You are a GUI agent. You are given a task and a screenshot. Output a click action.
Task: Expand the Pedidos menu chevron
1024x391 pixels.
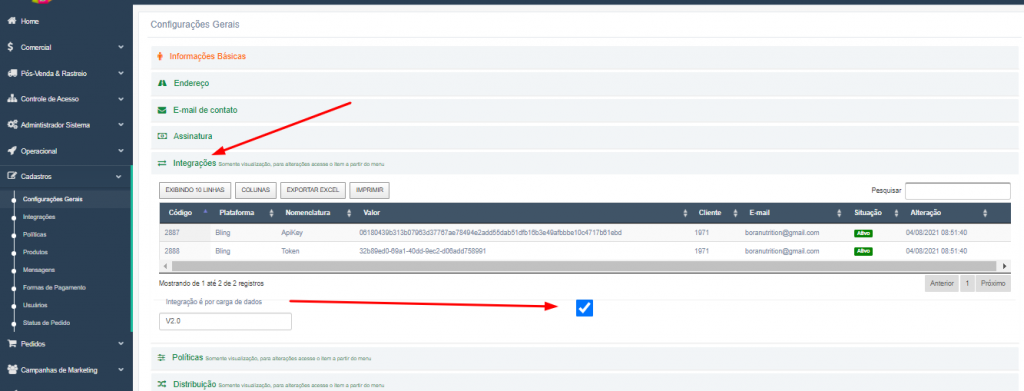click(121, 343)
